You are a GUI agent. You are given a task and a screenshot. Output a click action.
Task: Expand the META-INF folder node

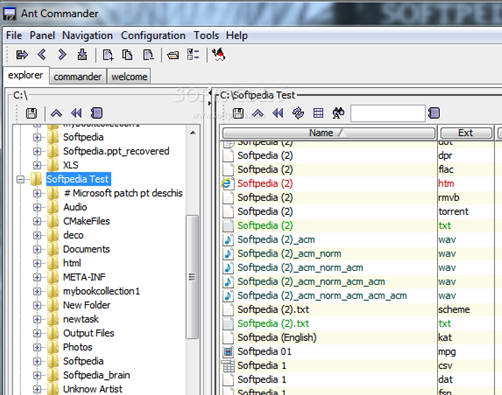pos(37,277)
